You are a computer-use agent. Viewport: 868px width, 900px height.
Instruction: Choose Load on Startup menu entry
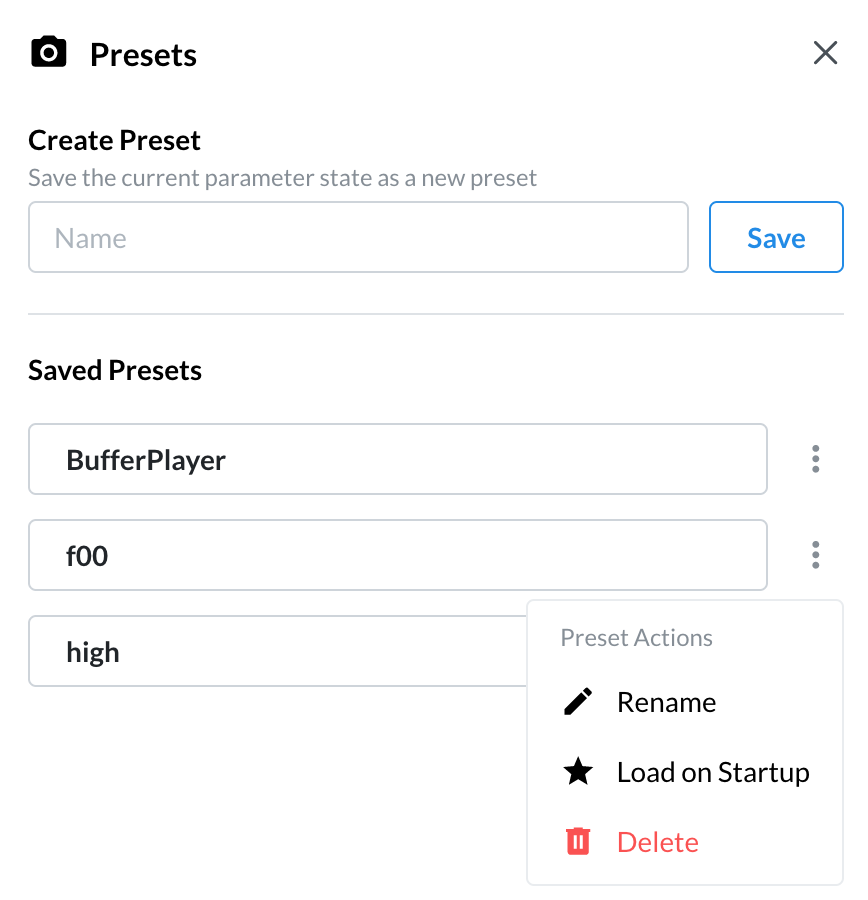[685, 771]
